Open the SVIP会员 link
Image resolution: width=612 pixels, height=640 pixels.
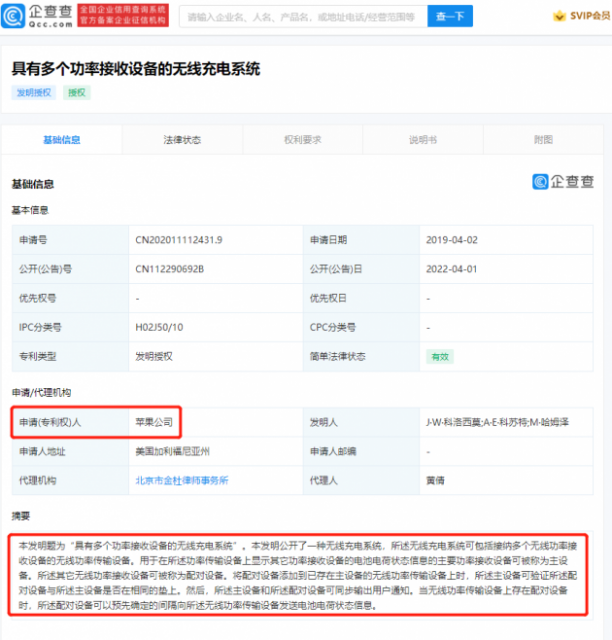(x=590, y=16)
